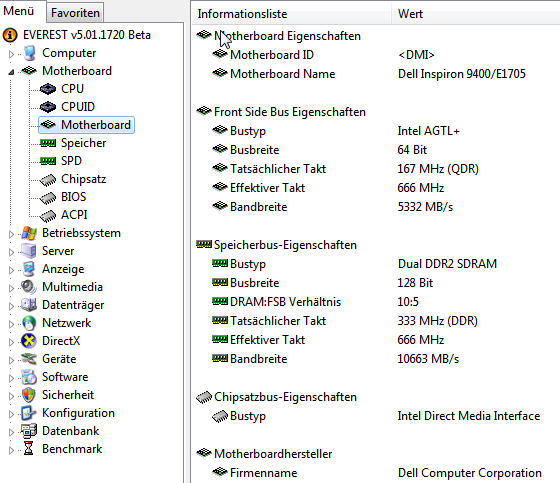Image resolution: width=560 pixels, height=483 pixels.
Task: Open the Chipsatz tree entry label
Action: click(x=84, y=179)
